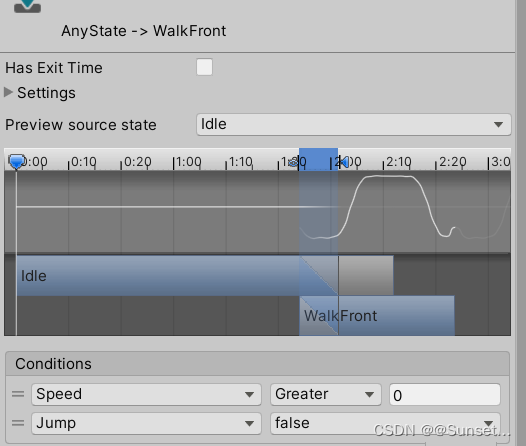Screen dimensions: 526x446
Task: Click the reorder handle beside Speed condition
Action: (18, 394)
